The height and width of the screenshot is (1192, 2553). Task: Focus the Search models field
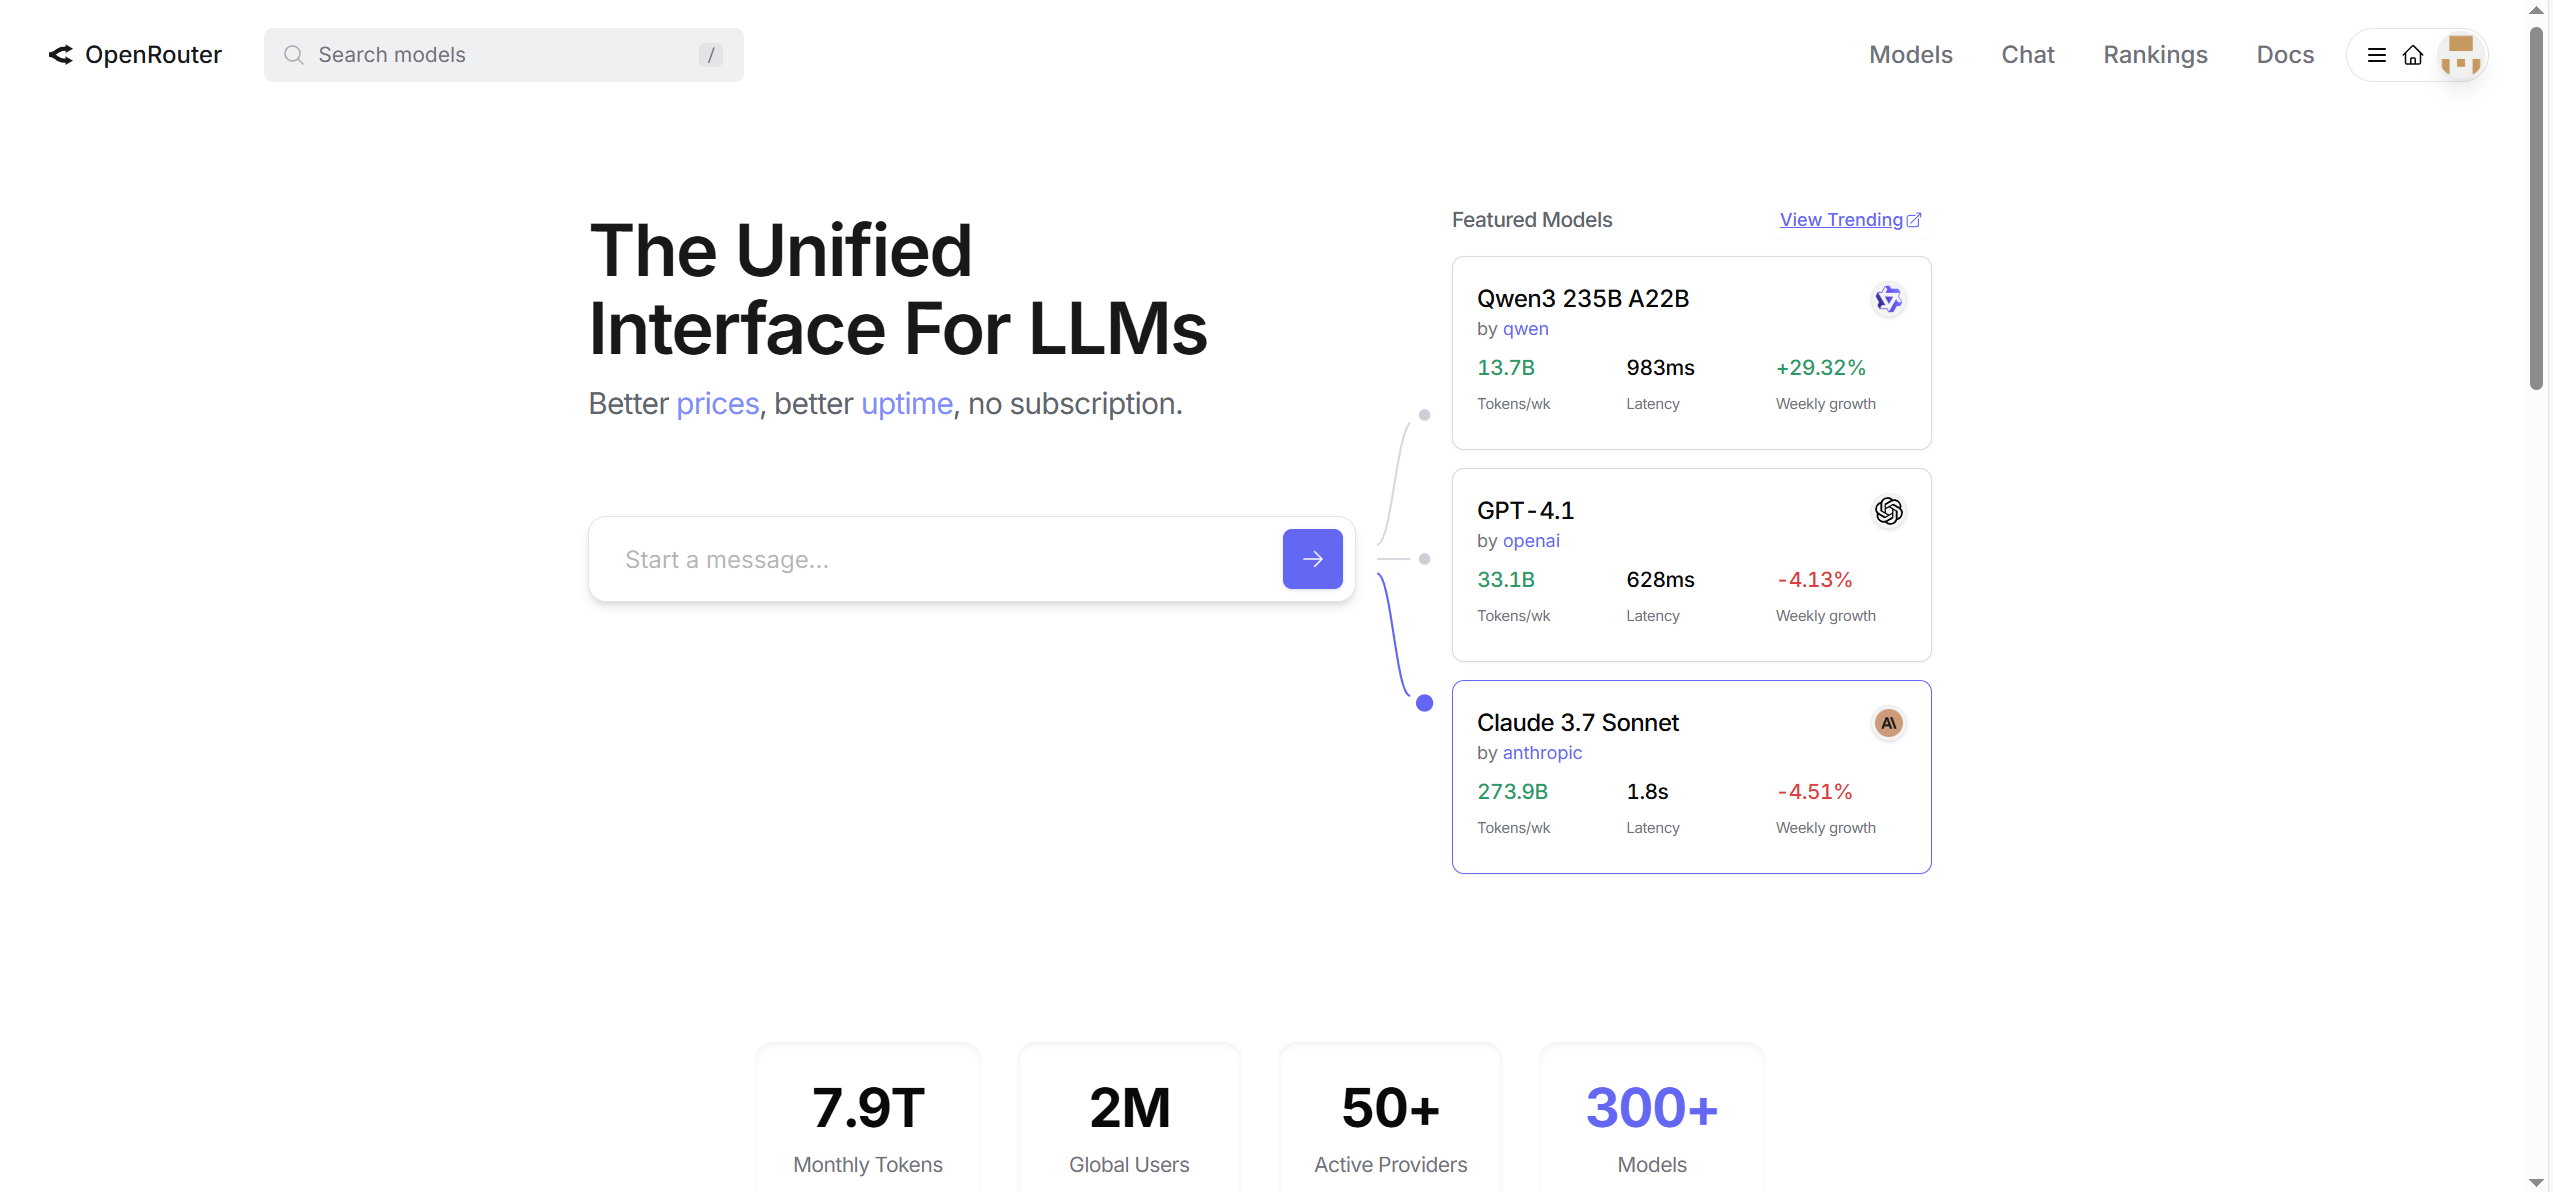tap(503, 55)
